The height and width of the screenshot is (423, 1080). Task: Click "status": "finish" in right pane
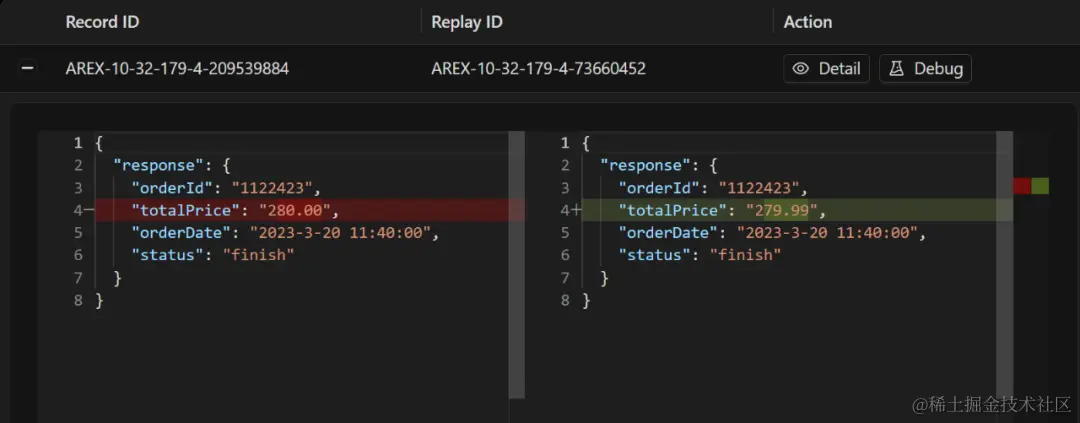click(700, 255)
